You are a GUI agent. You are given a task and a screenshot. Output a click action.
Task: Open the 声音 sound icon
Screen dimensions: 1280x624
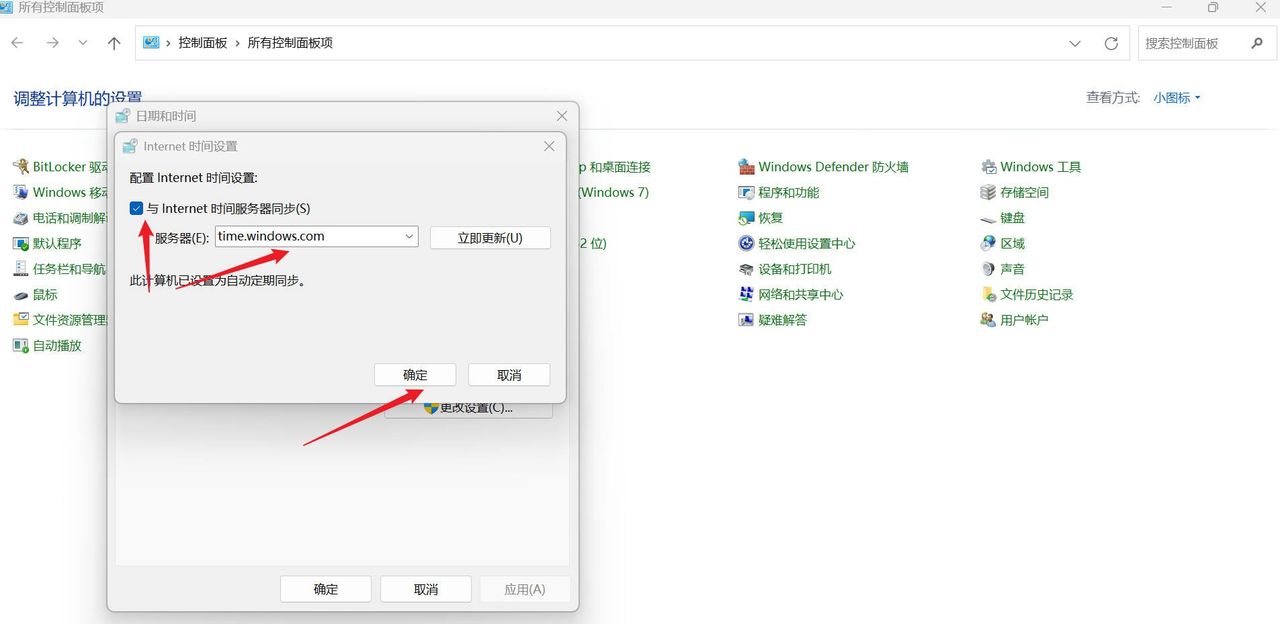tap(989, 269)
